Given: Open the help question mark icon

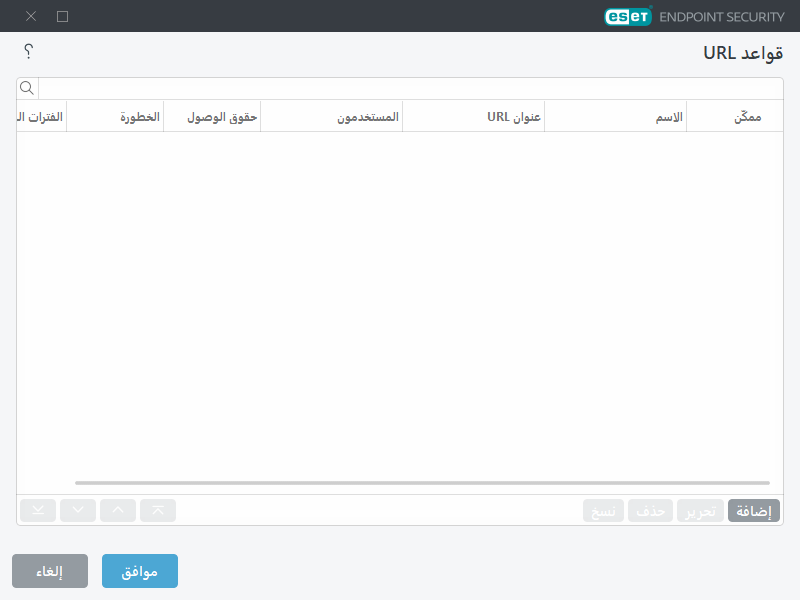Looking at the screenshot, I should click(29, 51).
